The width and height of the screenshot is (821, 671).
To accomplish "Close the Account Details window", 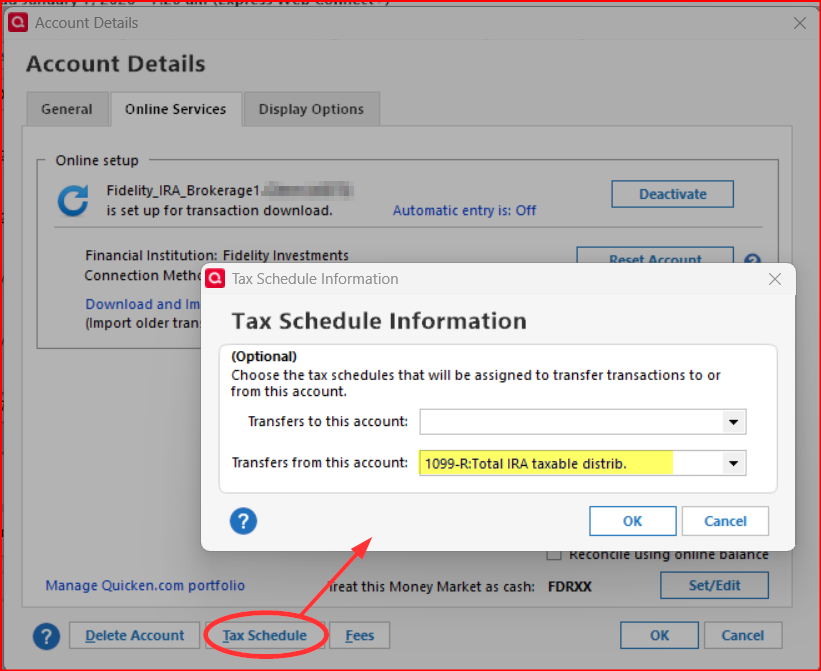I will [800, 23].
